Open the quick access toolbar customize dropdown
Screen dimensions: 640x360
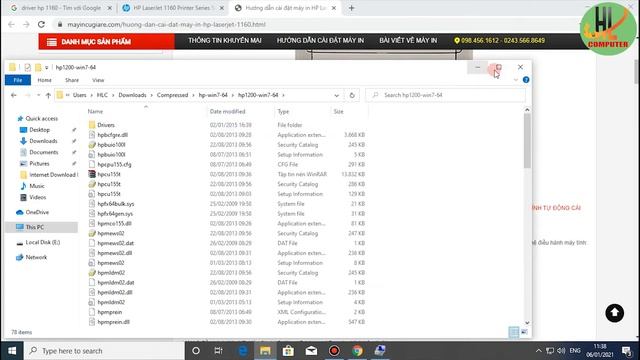[x=47, y=67]
